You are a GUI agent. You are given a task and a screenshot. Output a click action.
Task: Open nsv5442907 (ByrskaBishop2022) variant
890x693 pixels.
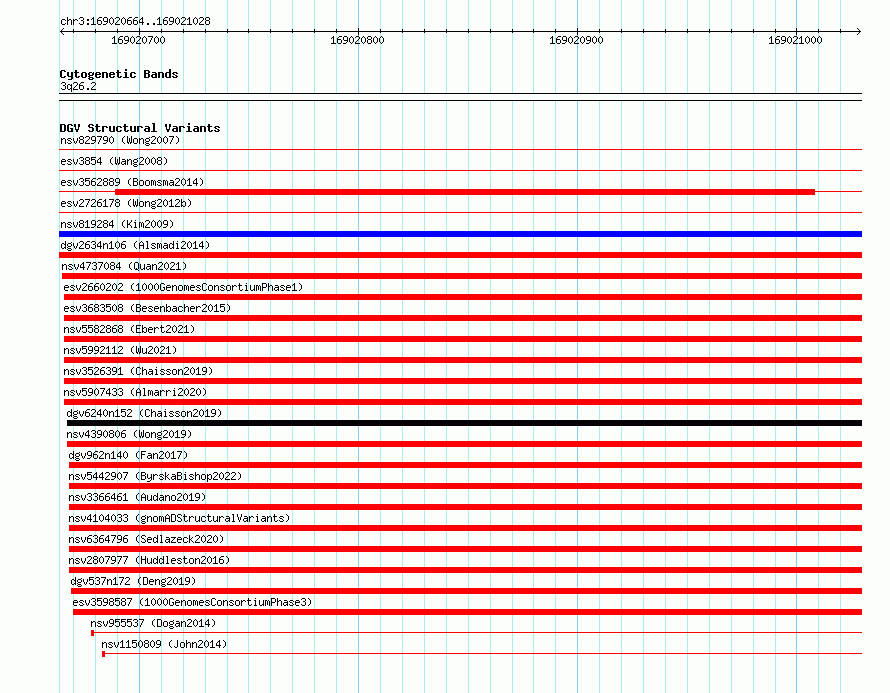[x=155, y=476]
